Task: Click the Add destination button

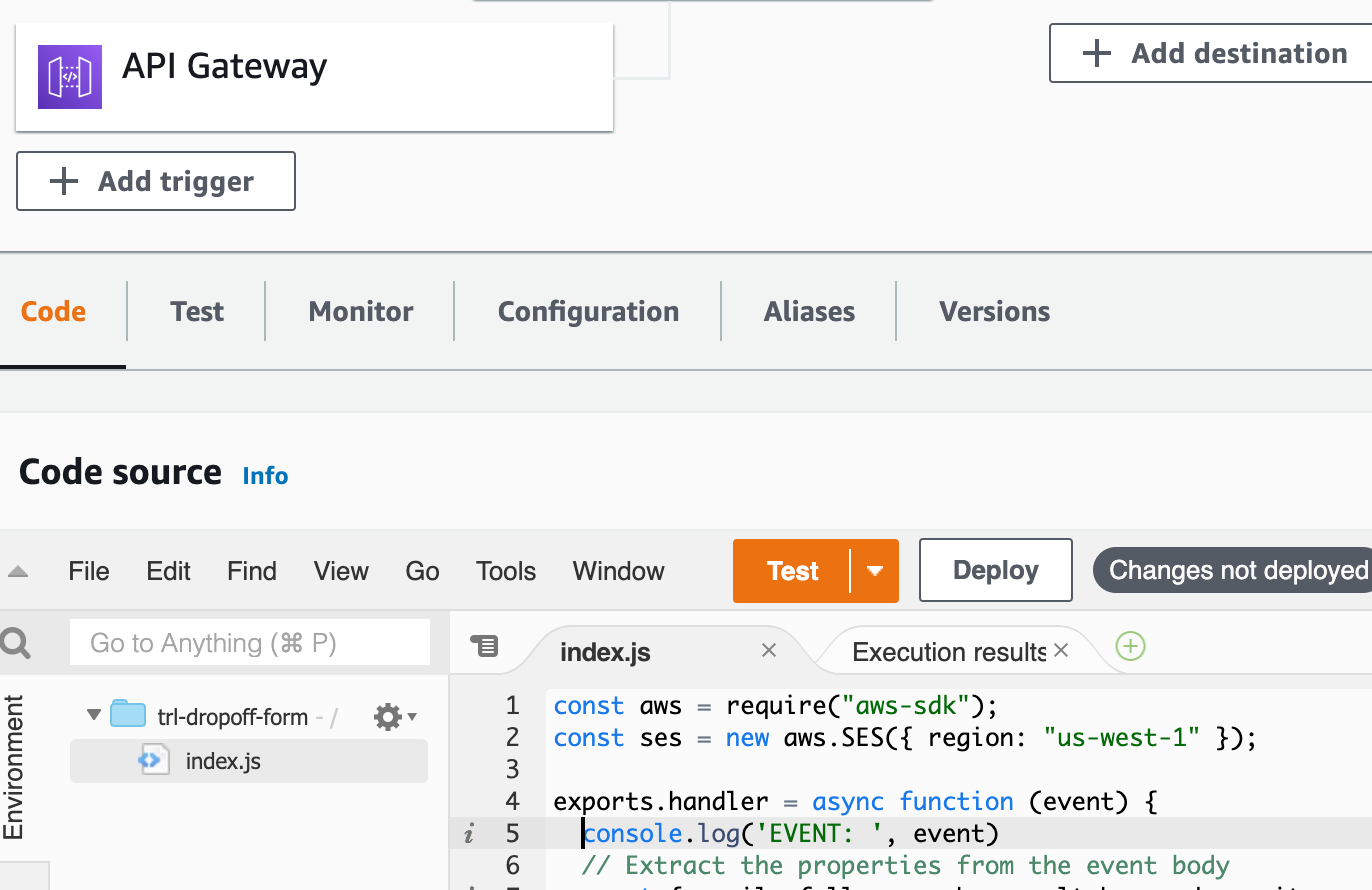Action: click(x=1214, y=54)
